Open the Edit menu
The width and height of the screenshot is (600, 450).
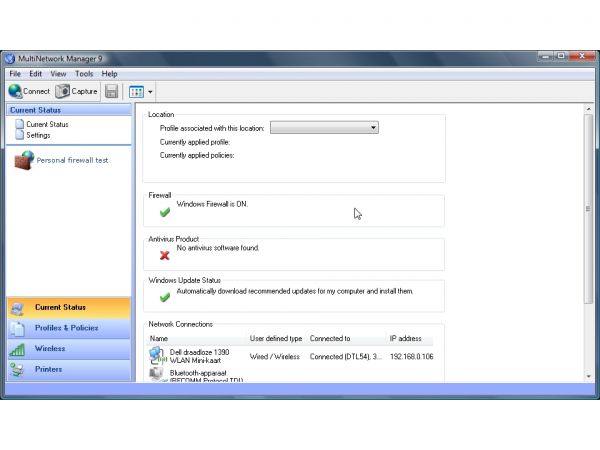pyautogui.click(x=36, y=74)
